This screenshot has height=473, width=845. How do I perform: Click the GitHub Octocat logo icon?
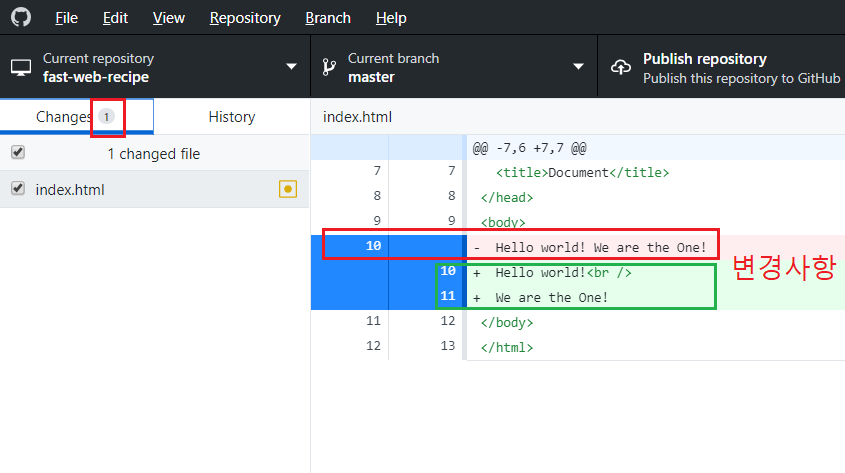[x=21, y=17]
